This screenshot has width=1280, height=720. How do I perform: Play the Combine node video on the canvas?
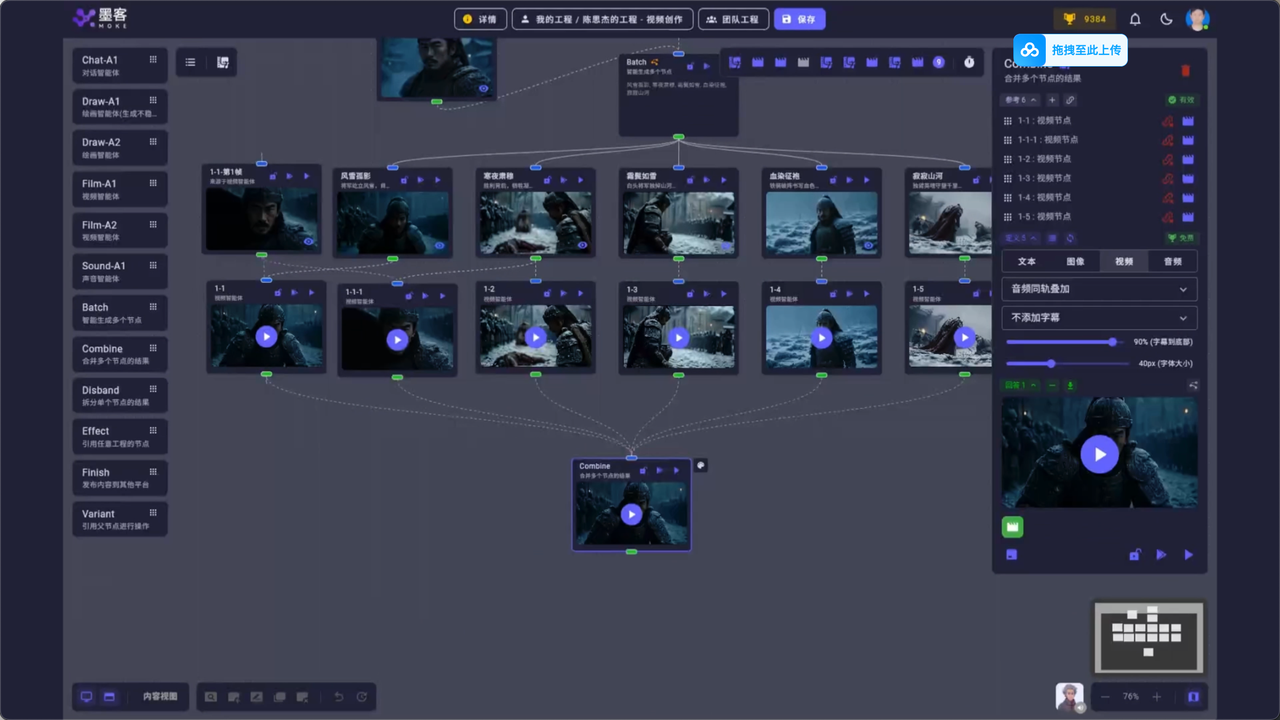coord(631,514)
